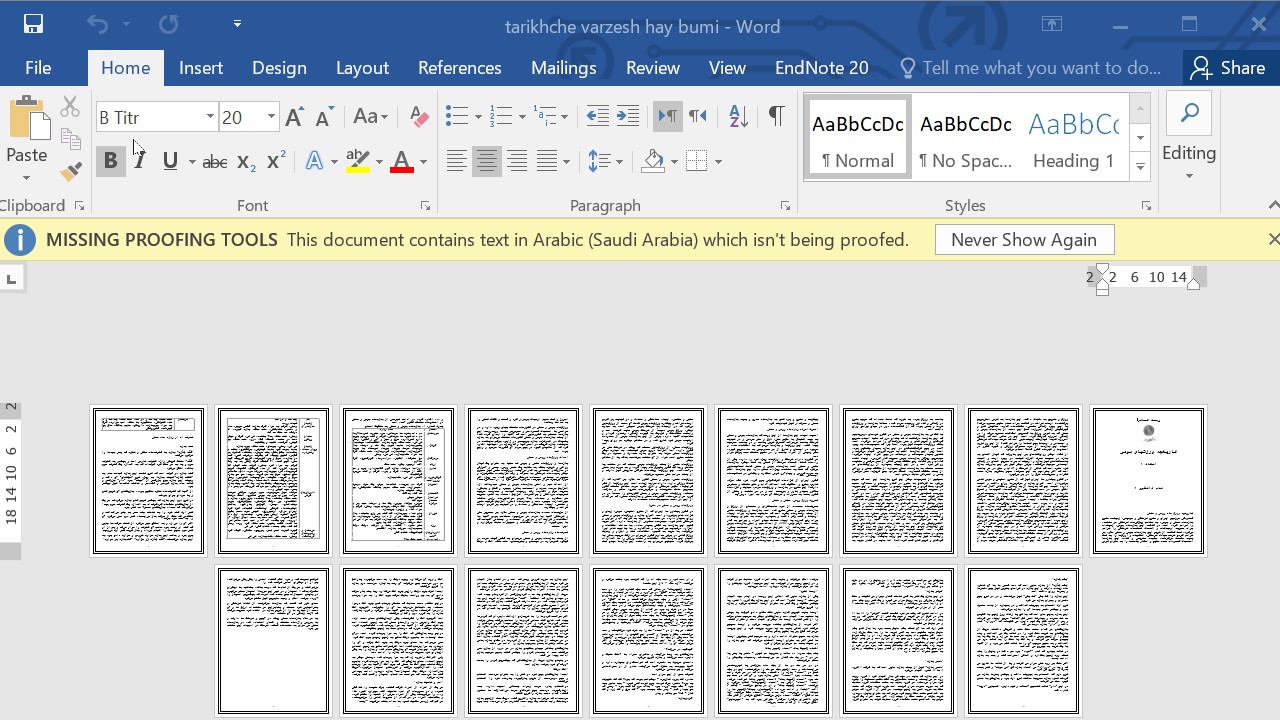Click the Redo repeat icon

168,24
